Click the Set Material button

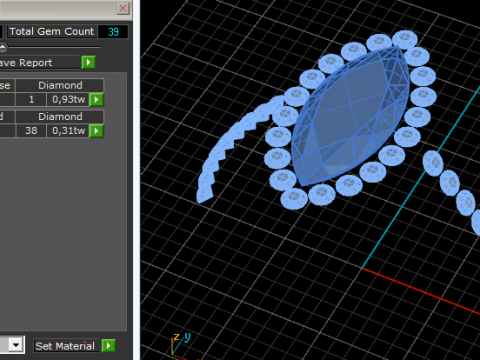(65, 346)
